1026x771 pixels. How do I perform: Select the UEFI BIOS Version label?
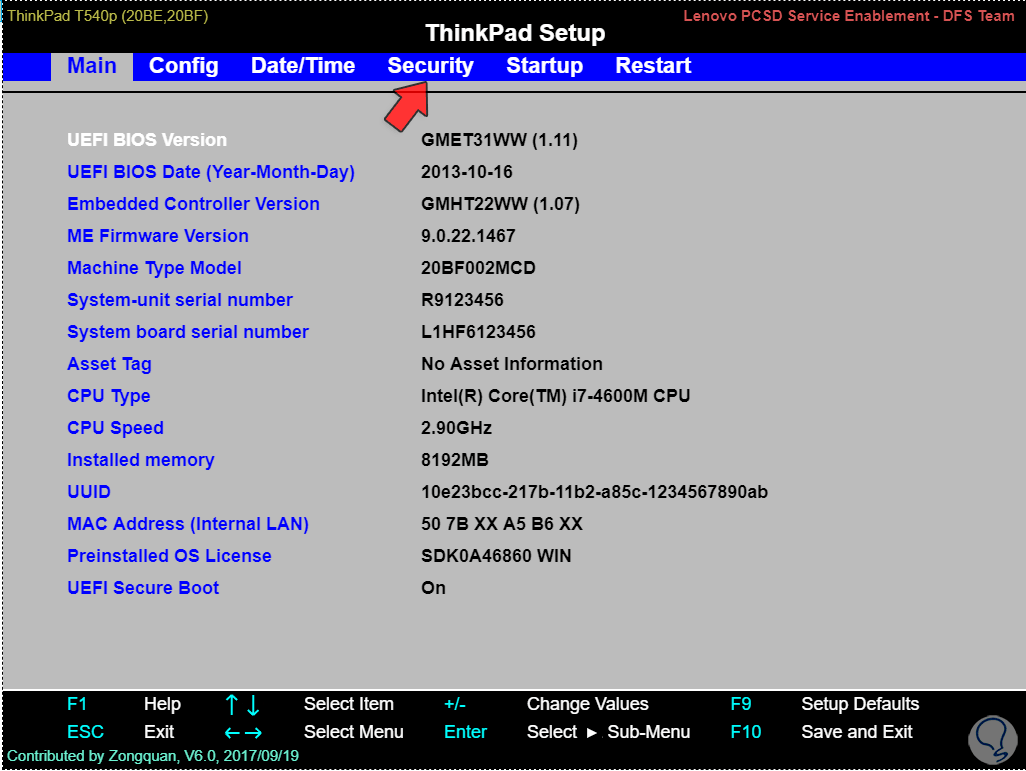(147, 140)
